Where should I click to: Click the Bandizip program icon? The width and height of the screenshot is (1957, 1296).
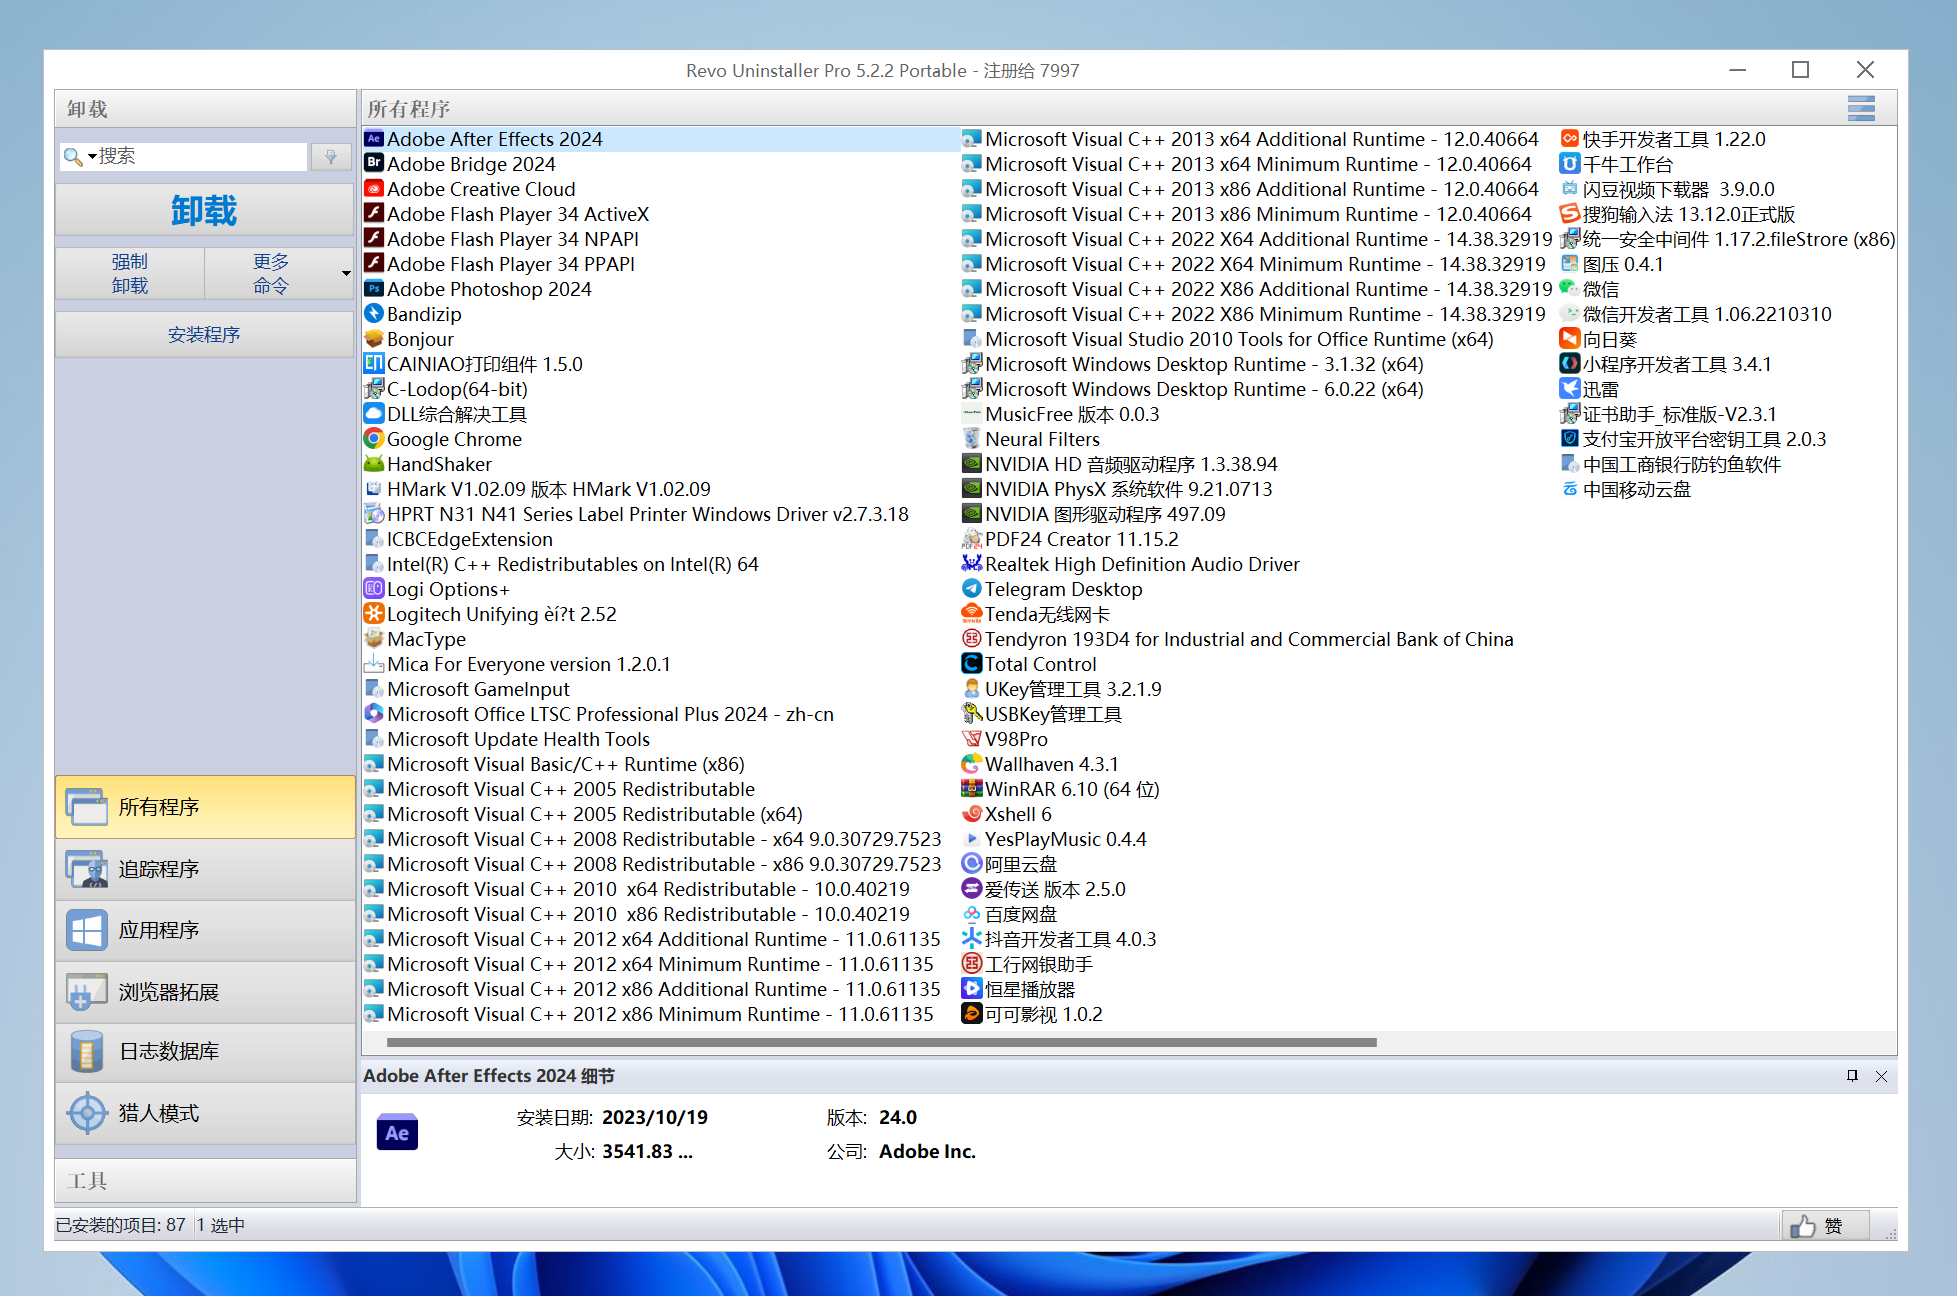point(374,314)
